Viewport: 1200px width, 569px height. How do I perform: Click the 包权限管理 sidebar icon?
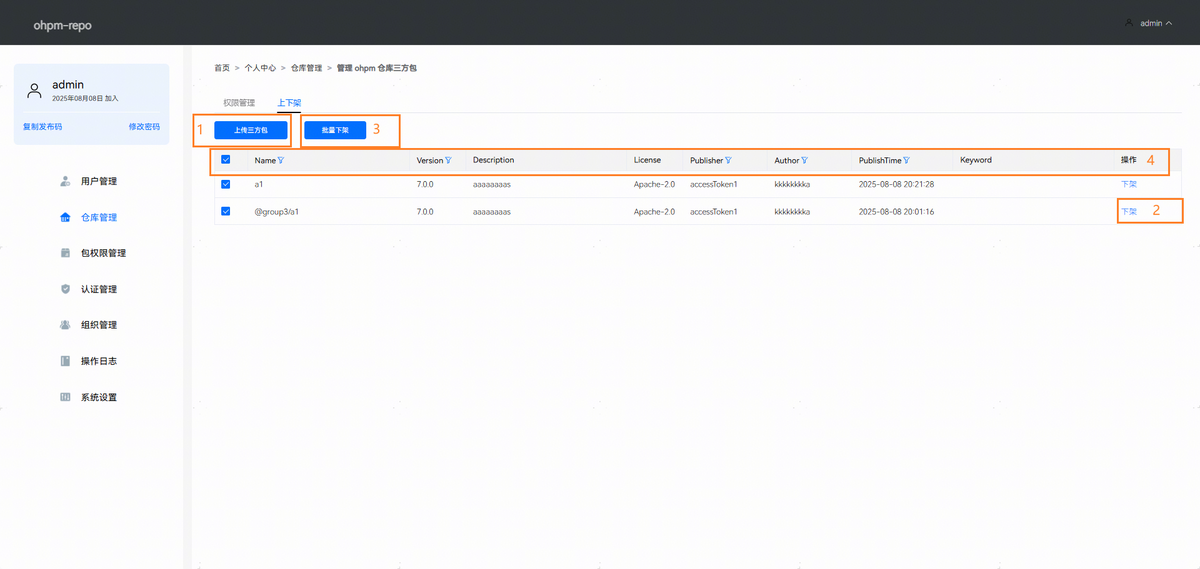[x=65, y=253]
